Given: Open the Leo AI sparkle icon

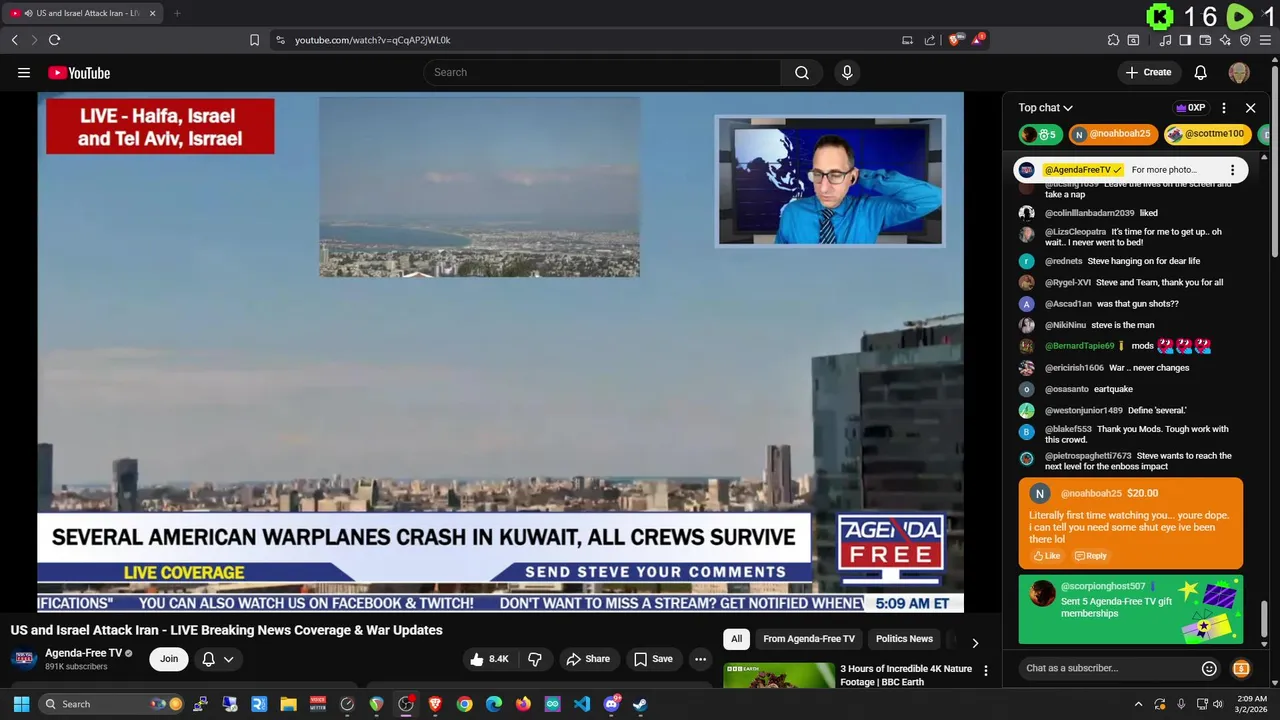Looking at the screenshot, I should (1225, 40).
